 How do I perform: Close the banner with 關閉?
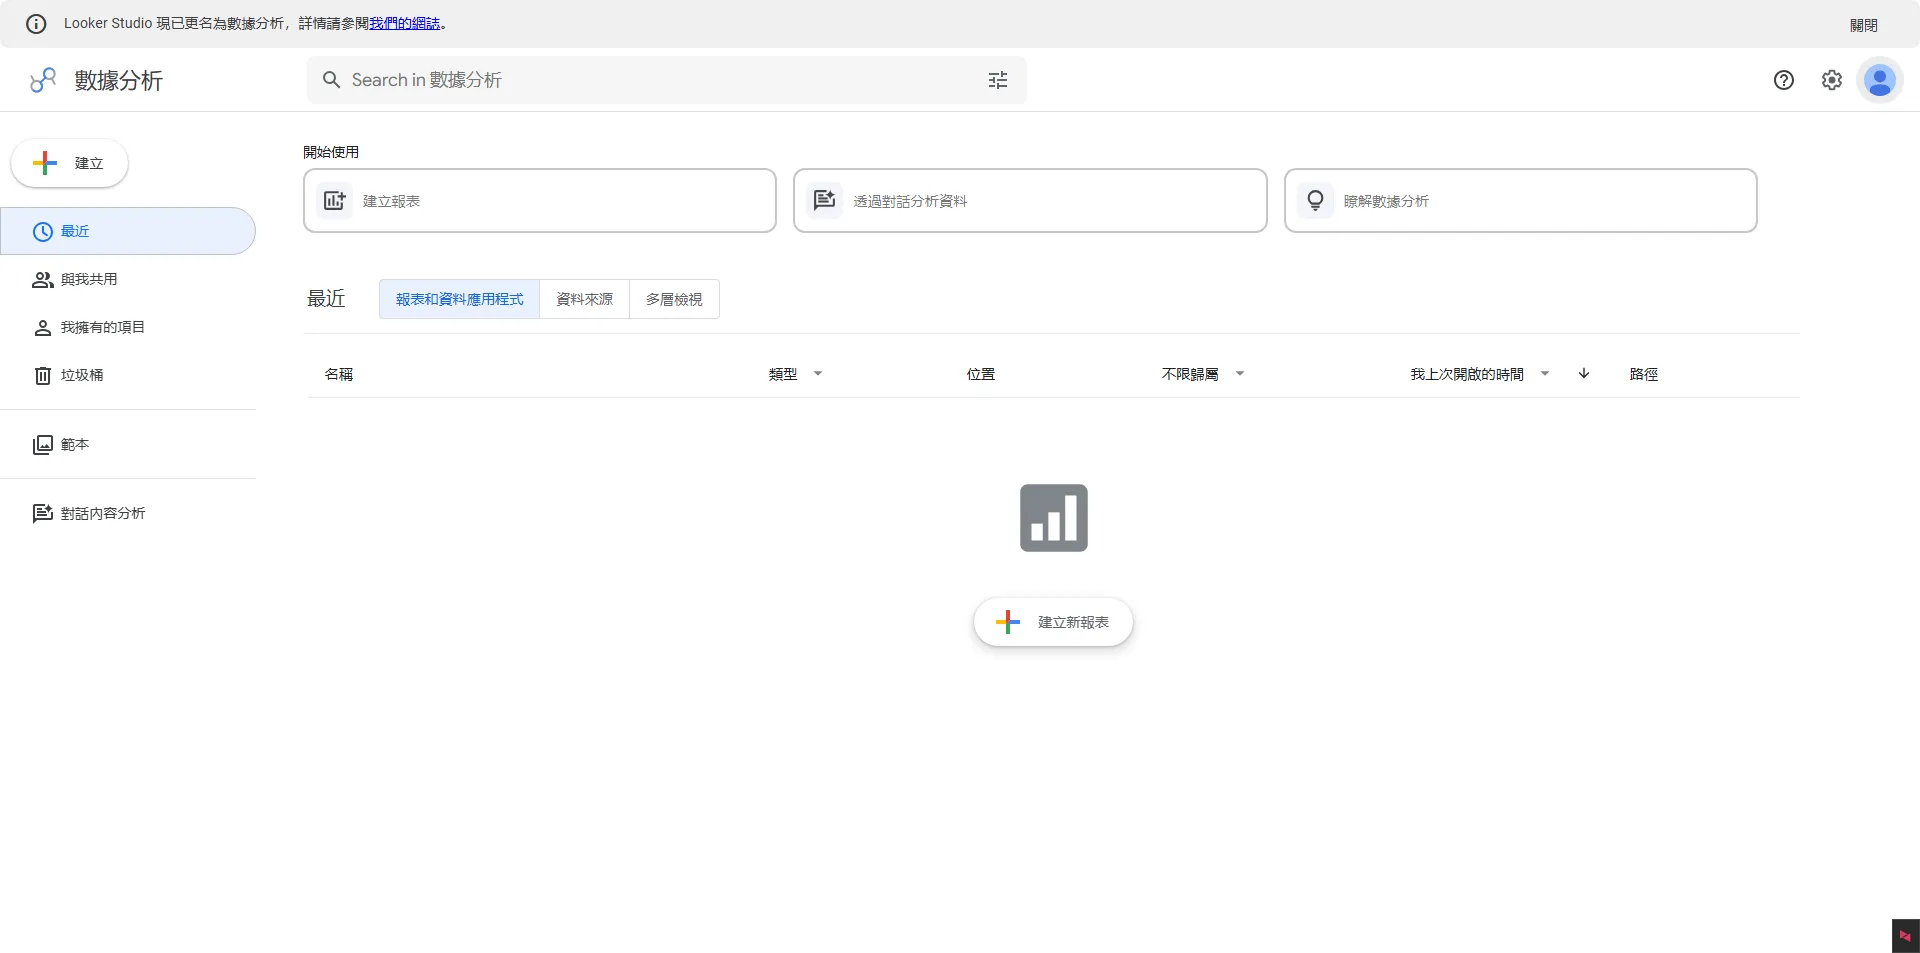pyautogui.click(x=1863, y=25)
